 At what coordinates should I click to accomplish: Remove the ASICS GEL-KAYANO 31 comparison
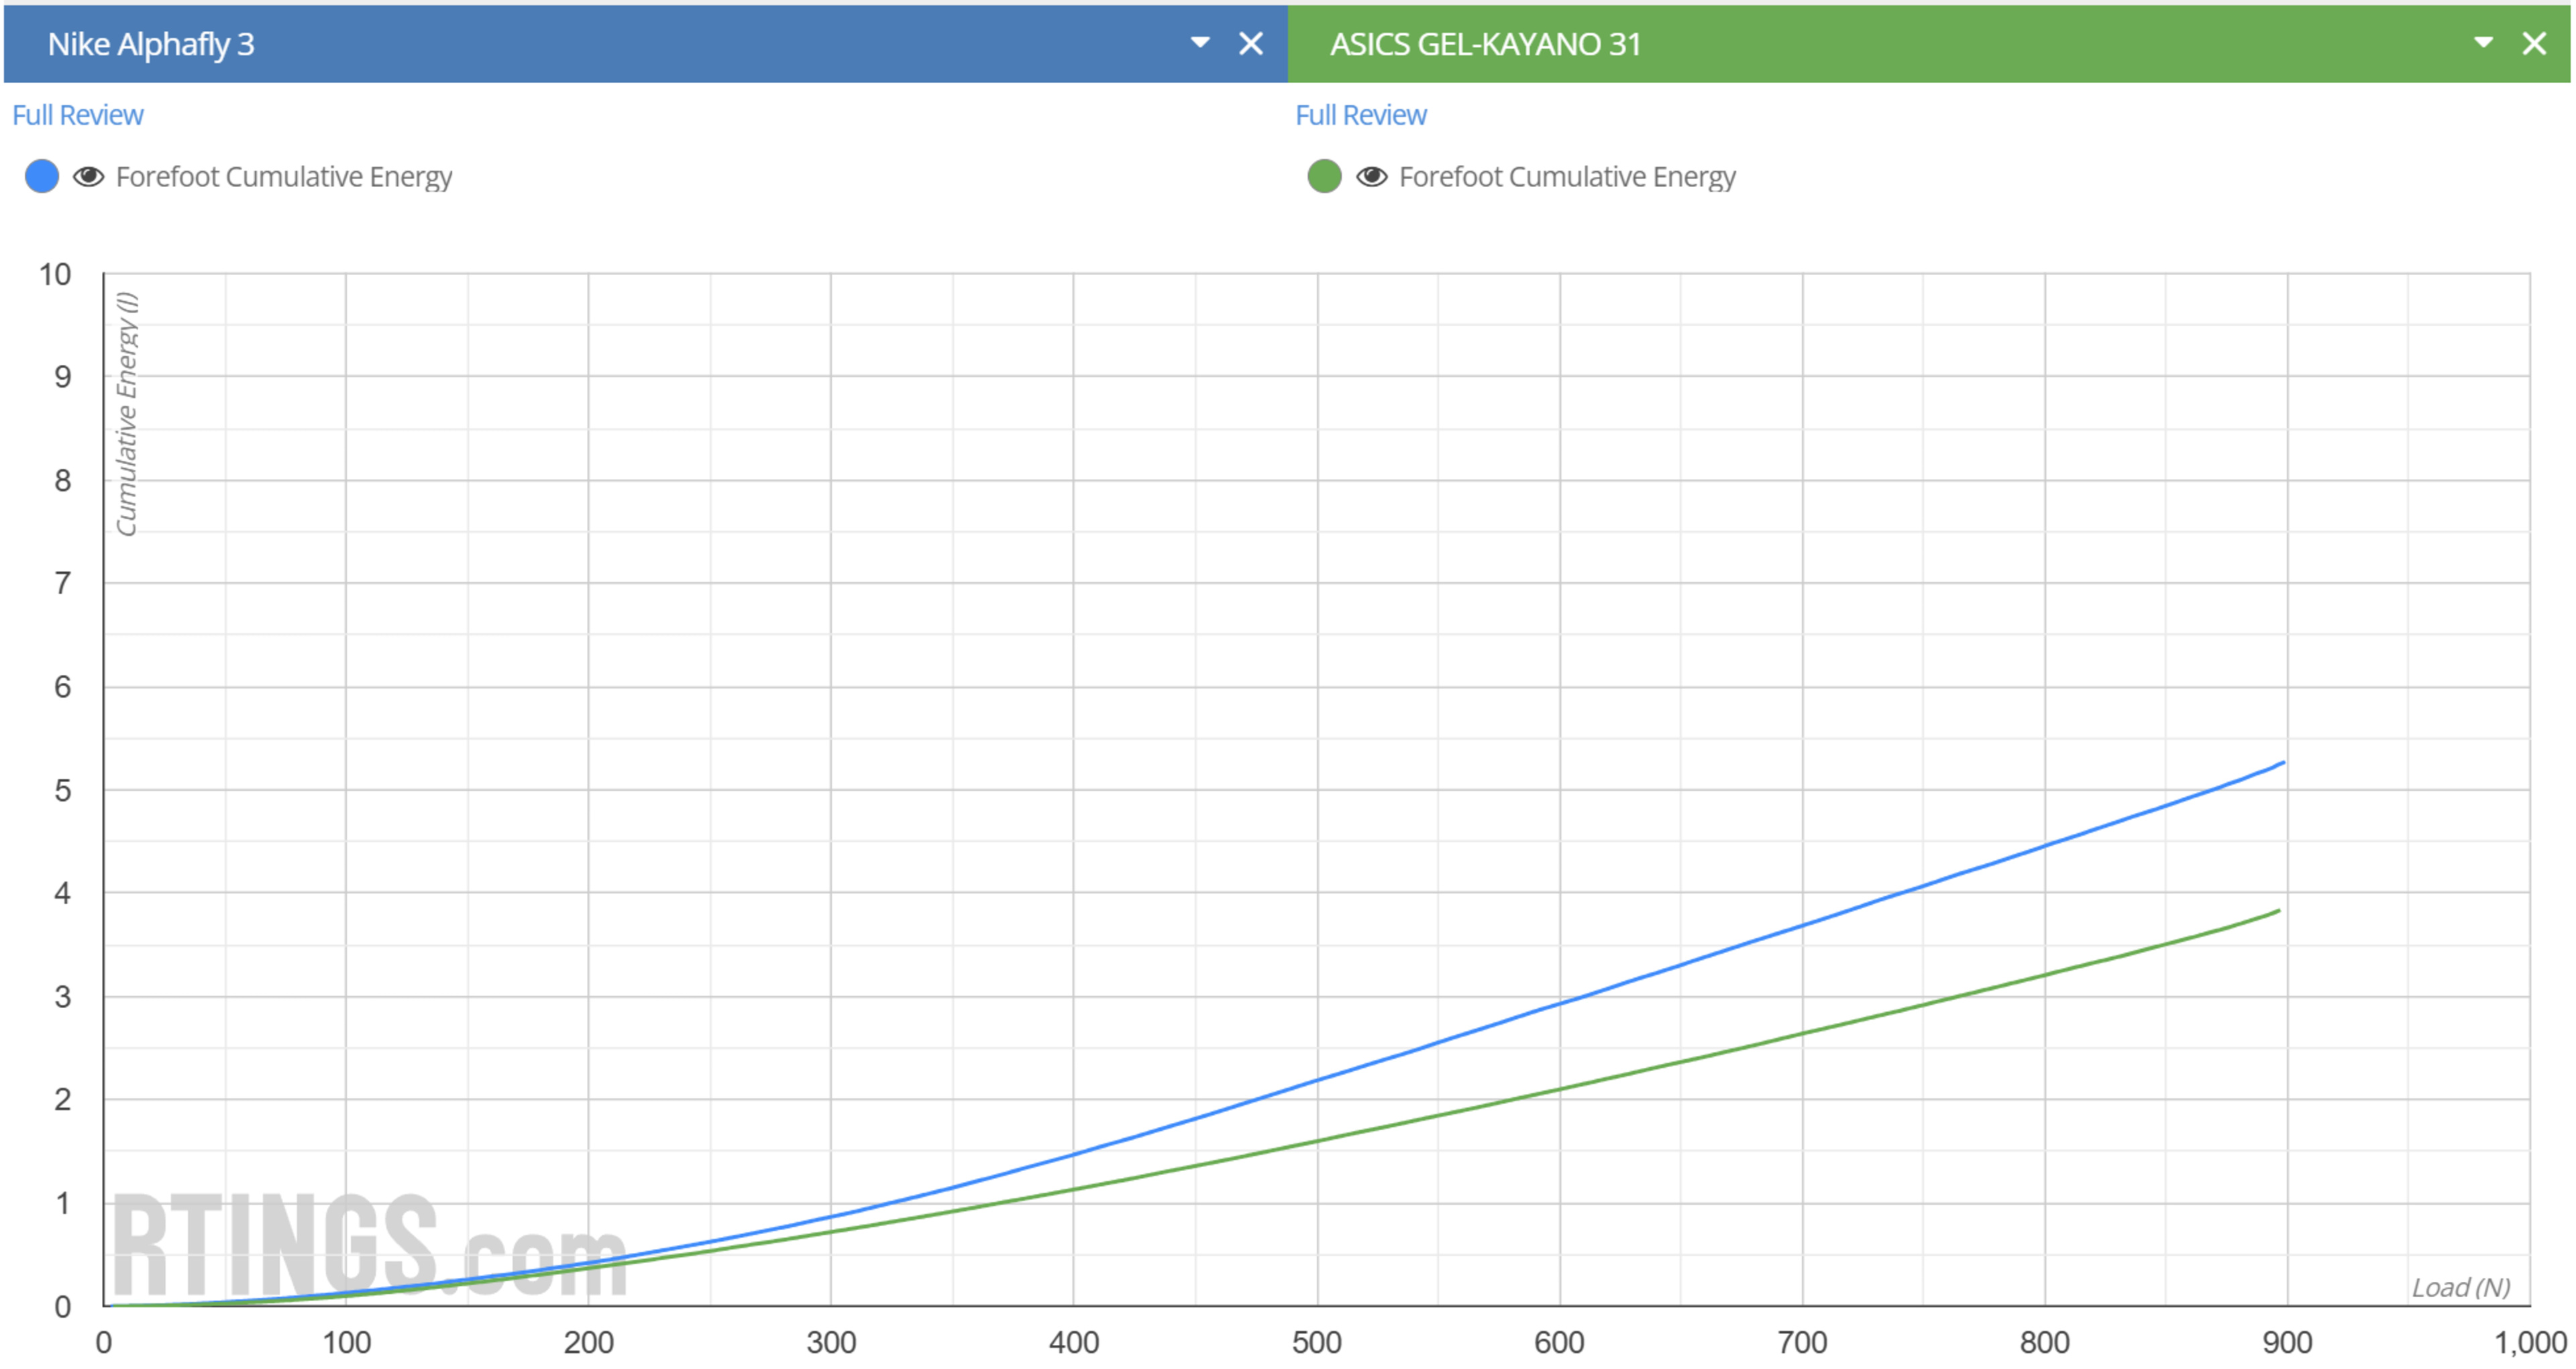pos(2534,43)
